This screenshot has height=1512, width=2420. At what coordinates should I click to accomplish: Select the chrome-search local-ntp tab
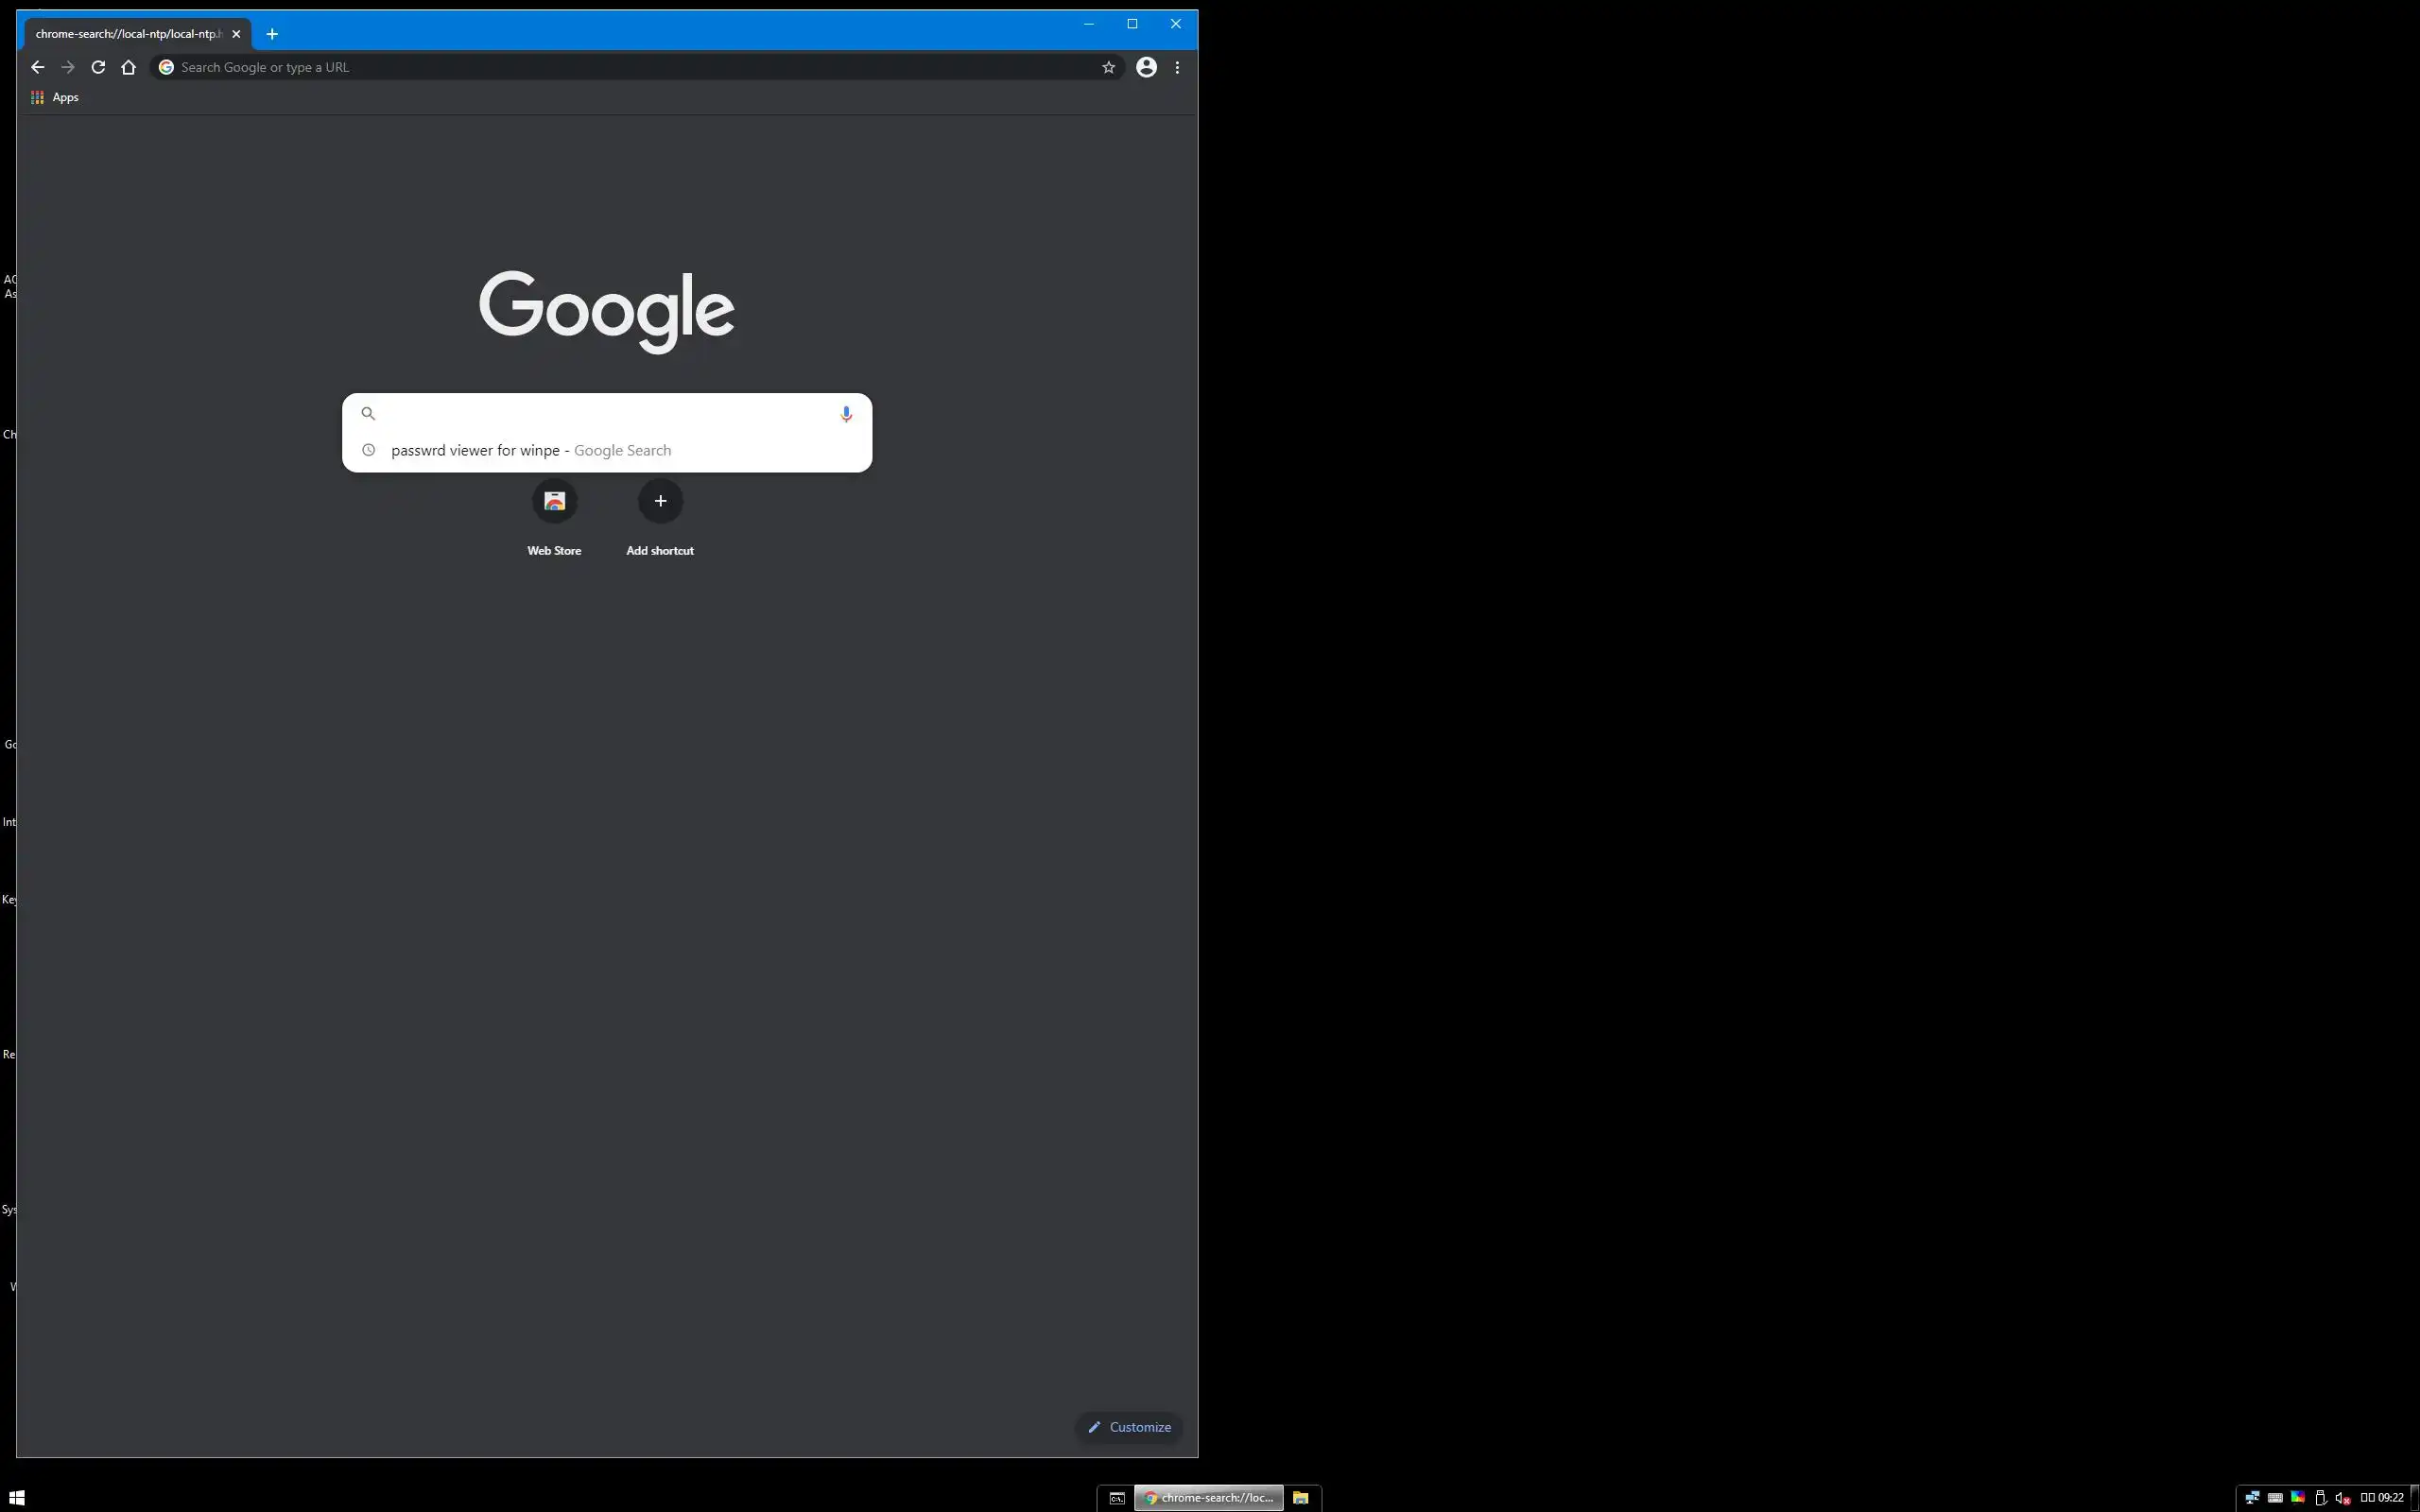pos(128,34)
